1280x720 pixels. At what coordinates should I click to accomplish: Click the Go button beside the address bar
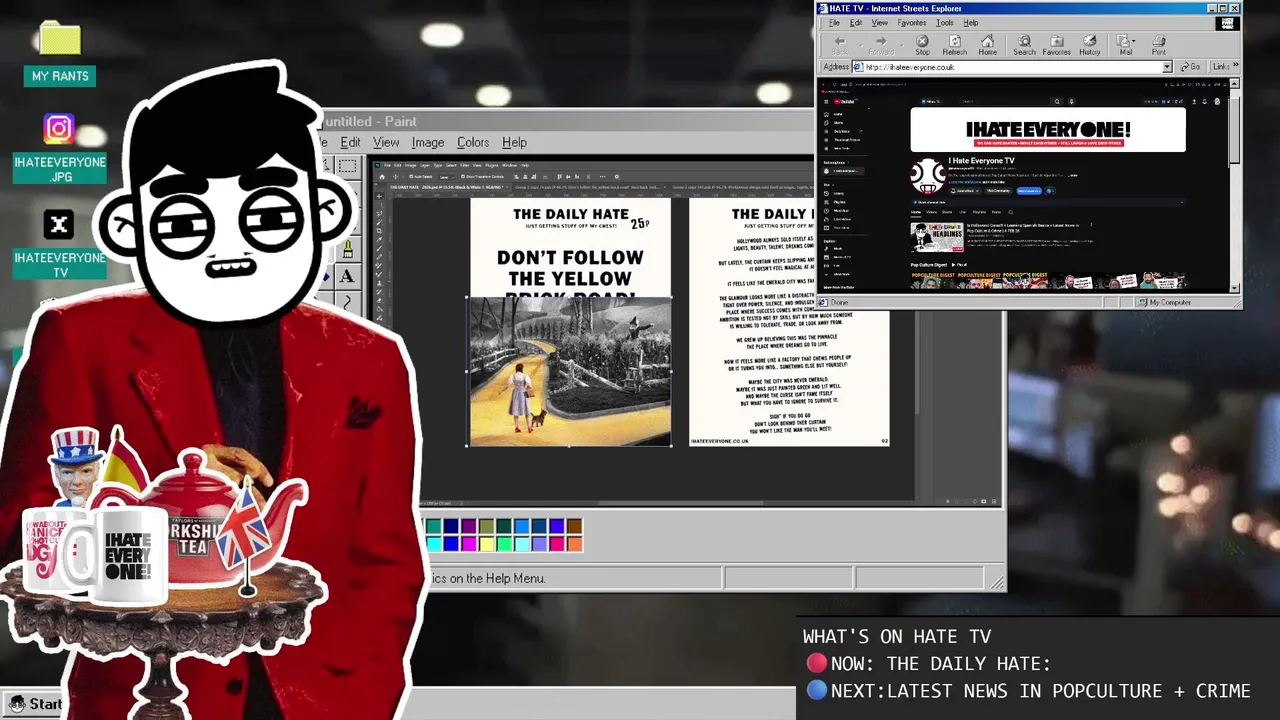pyautogui.click(x=1190, y=67)
